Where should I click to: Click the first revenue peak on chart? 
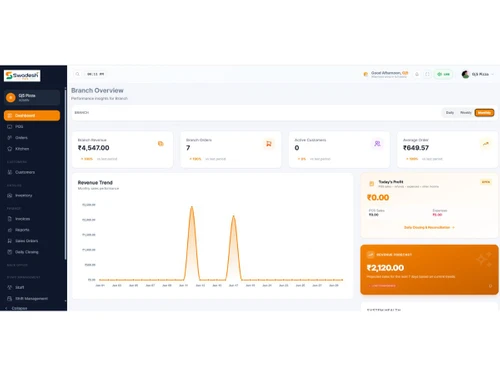[192, 207]
